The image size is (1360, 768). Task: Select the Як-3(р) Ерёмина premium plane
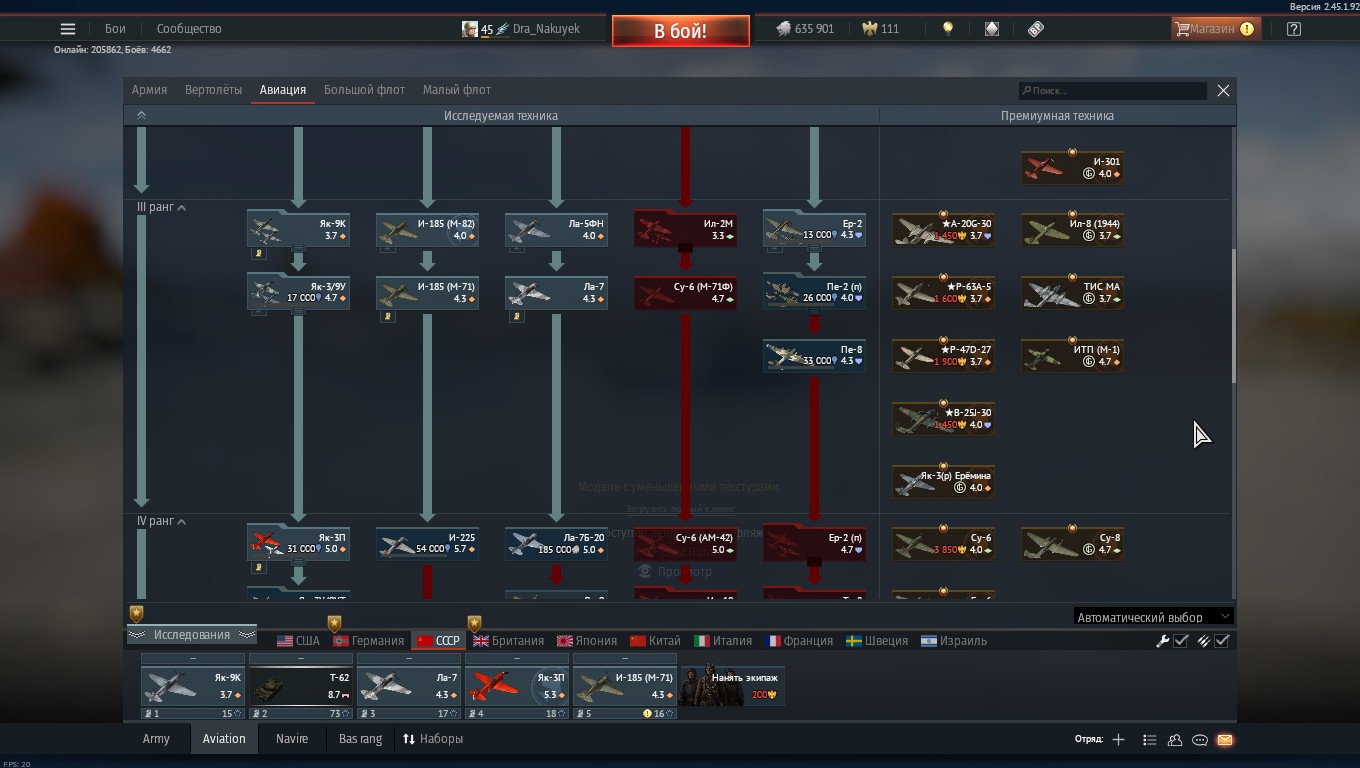[x=943, y=481]
